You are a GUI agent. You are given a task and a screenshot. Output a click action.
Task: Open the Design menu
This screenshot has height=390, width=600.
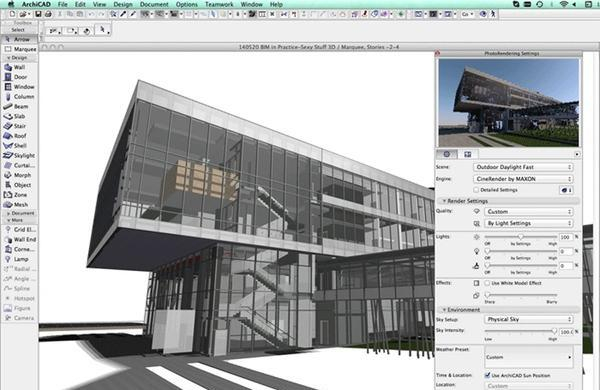click(123, 4)
